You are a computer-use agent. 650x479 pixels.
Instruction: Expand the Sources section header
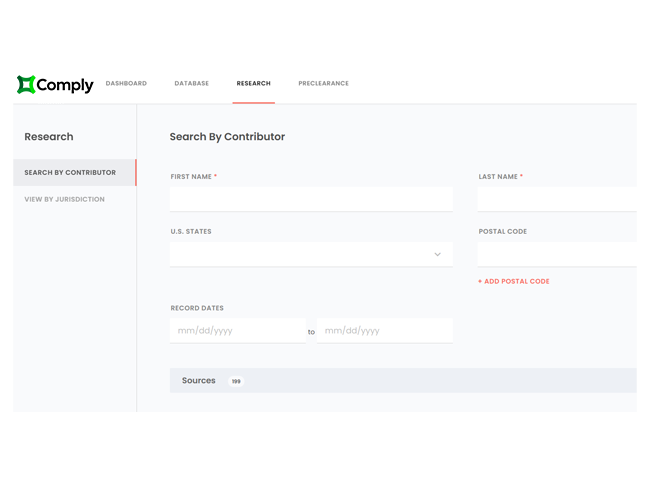pyautogui.click(x=199, y=381)
